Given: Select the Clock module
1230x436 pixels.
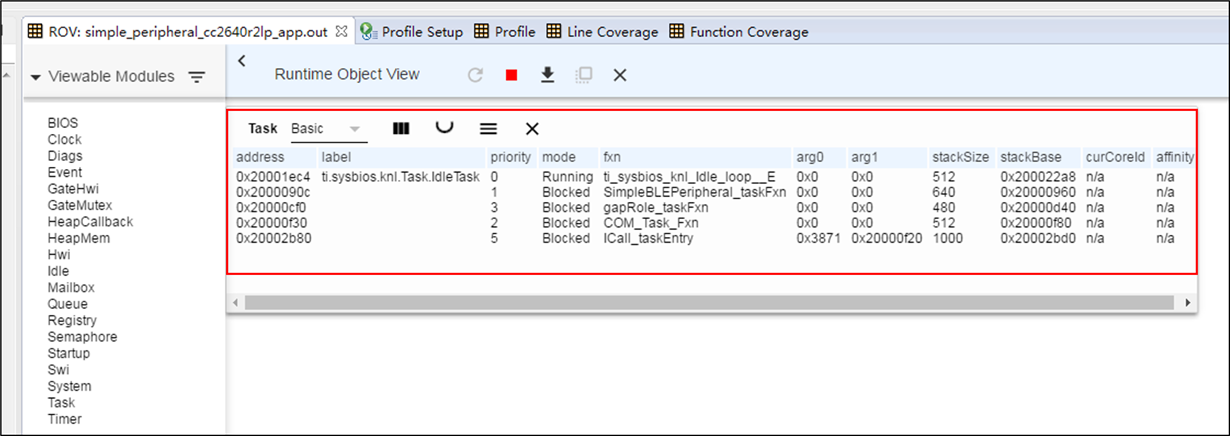Looking at the screenshot, I should [x=65, y=139].
